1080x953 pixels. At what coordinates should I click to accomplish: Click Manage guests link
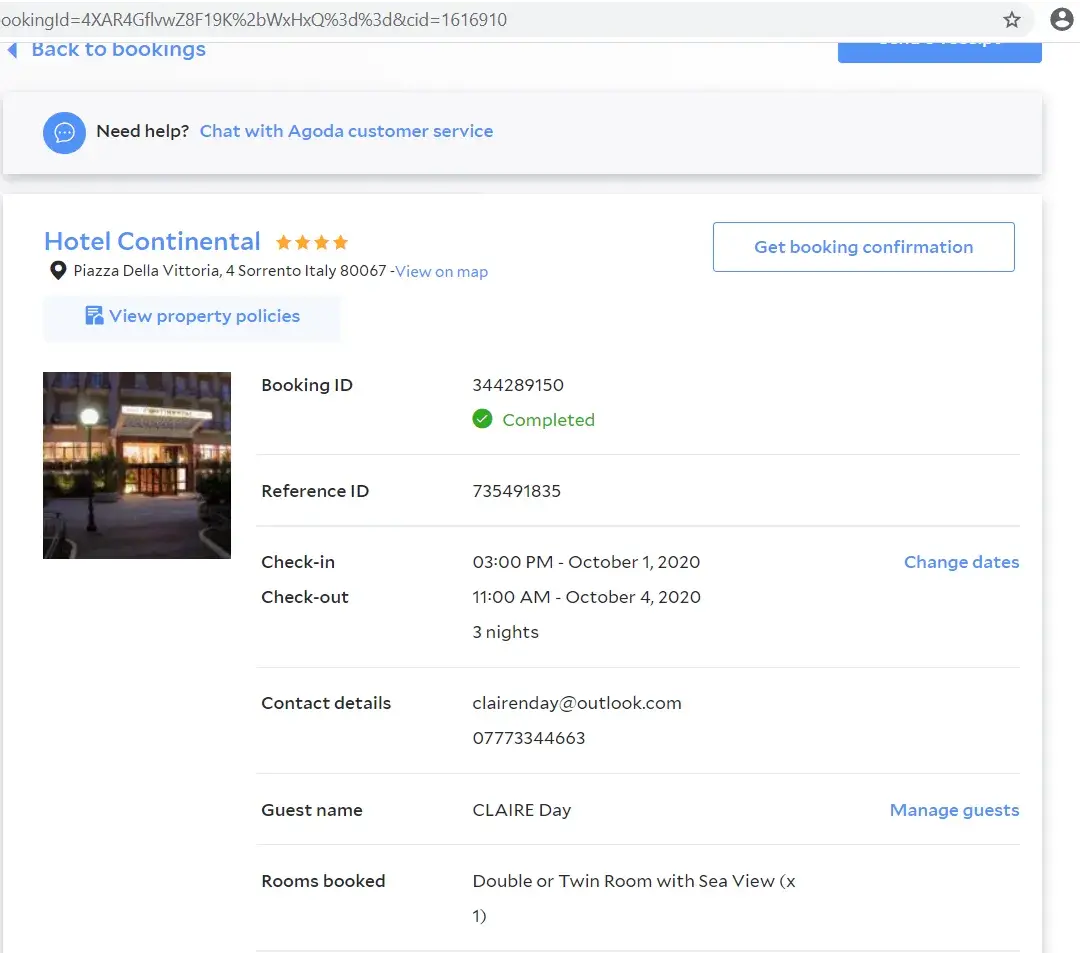(x=954, y=810)
